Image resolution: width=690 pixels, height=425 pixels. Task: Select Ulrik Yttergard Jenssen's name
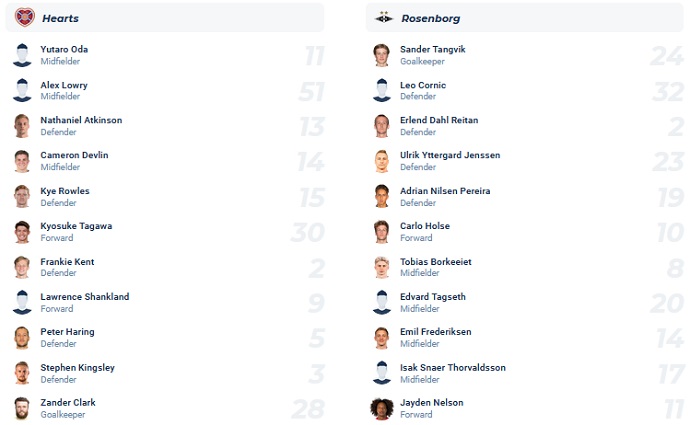(450, 155)
